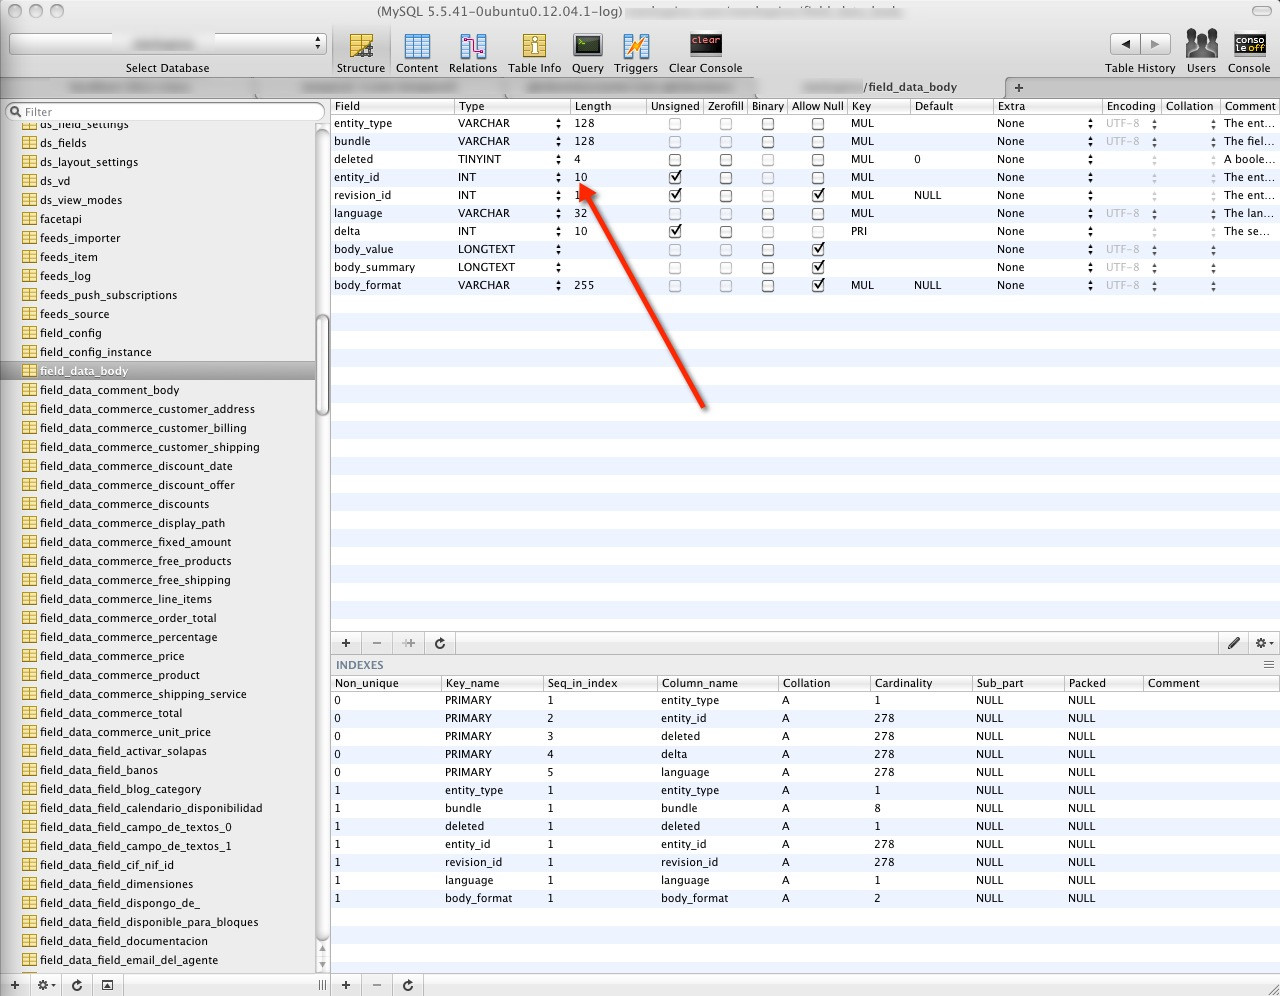The height and width of the screenshot is (996, 1280).
Task: Refresh the indexes list
Action: click(408, 985)
